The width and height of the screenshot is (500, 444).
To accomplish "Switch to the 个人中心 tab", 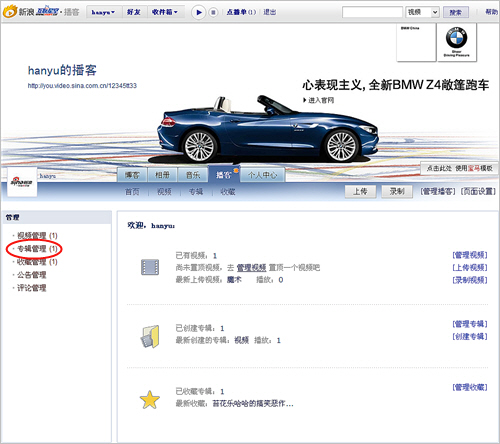I will (x=262, y=175).
